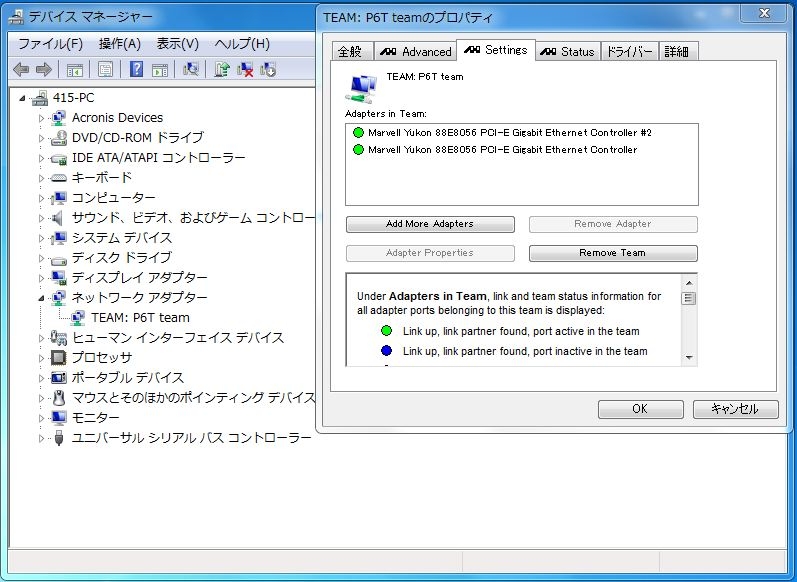Toggle the show/hide action pane toolbar icon
The width and height of the screenshot is (797, 582).
click(160, 70)
